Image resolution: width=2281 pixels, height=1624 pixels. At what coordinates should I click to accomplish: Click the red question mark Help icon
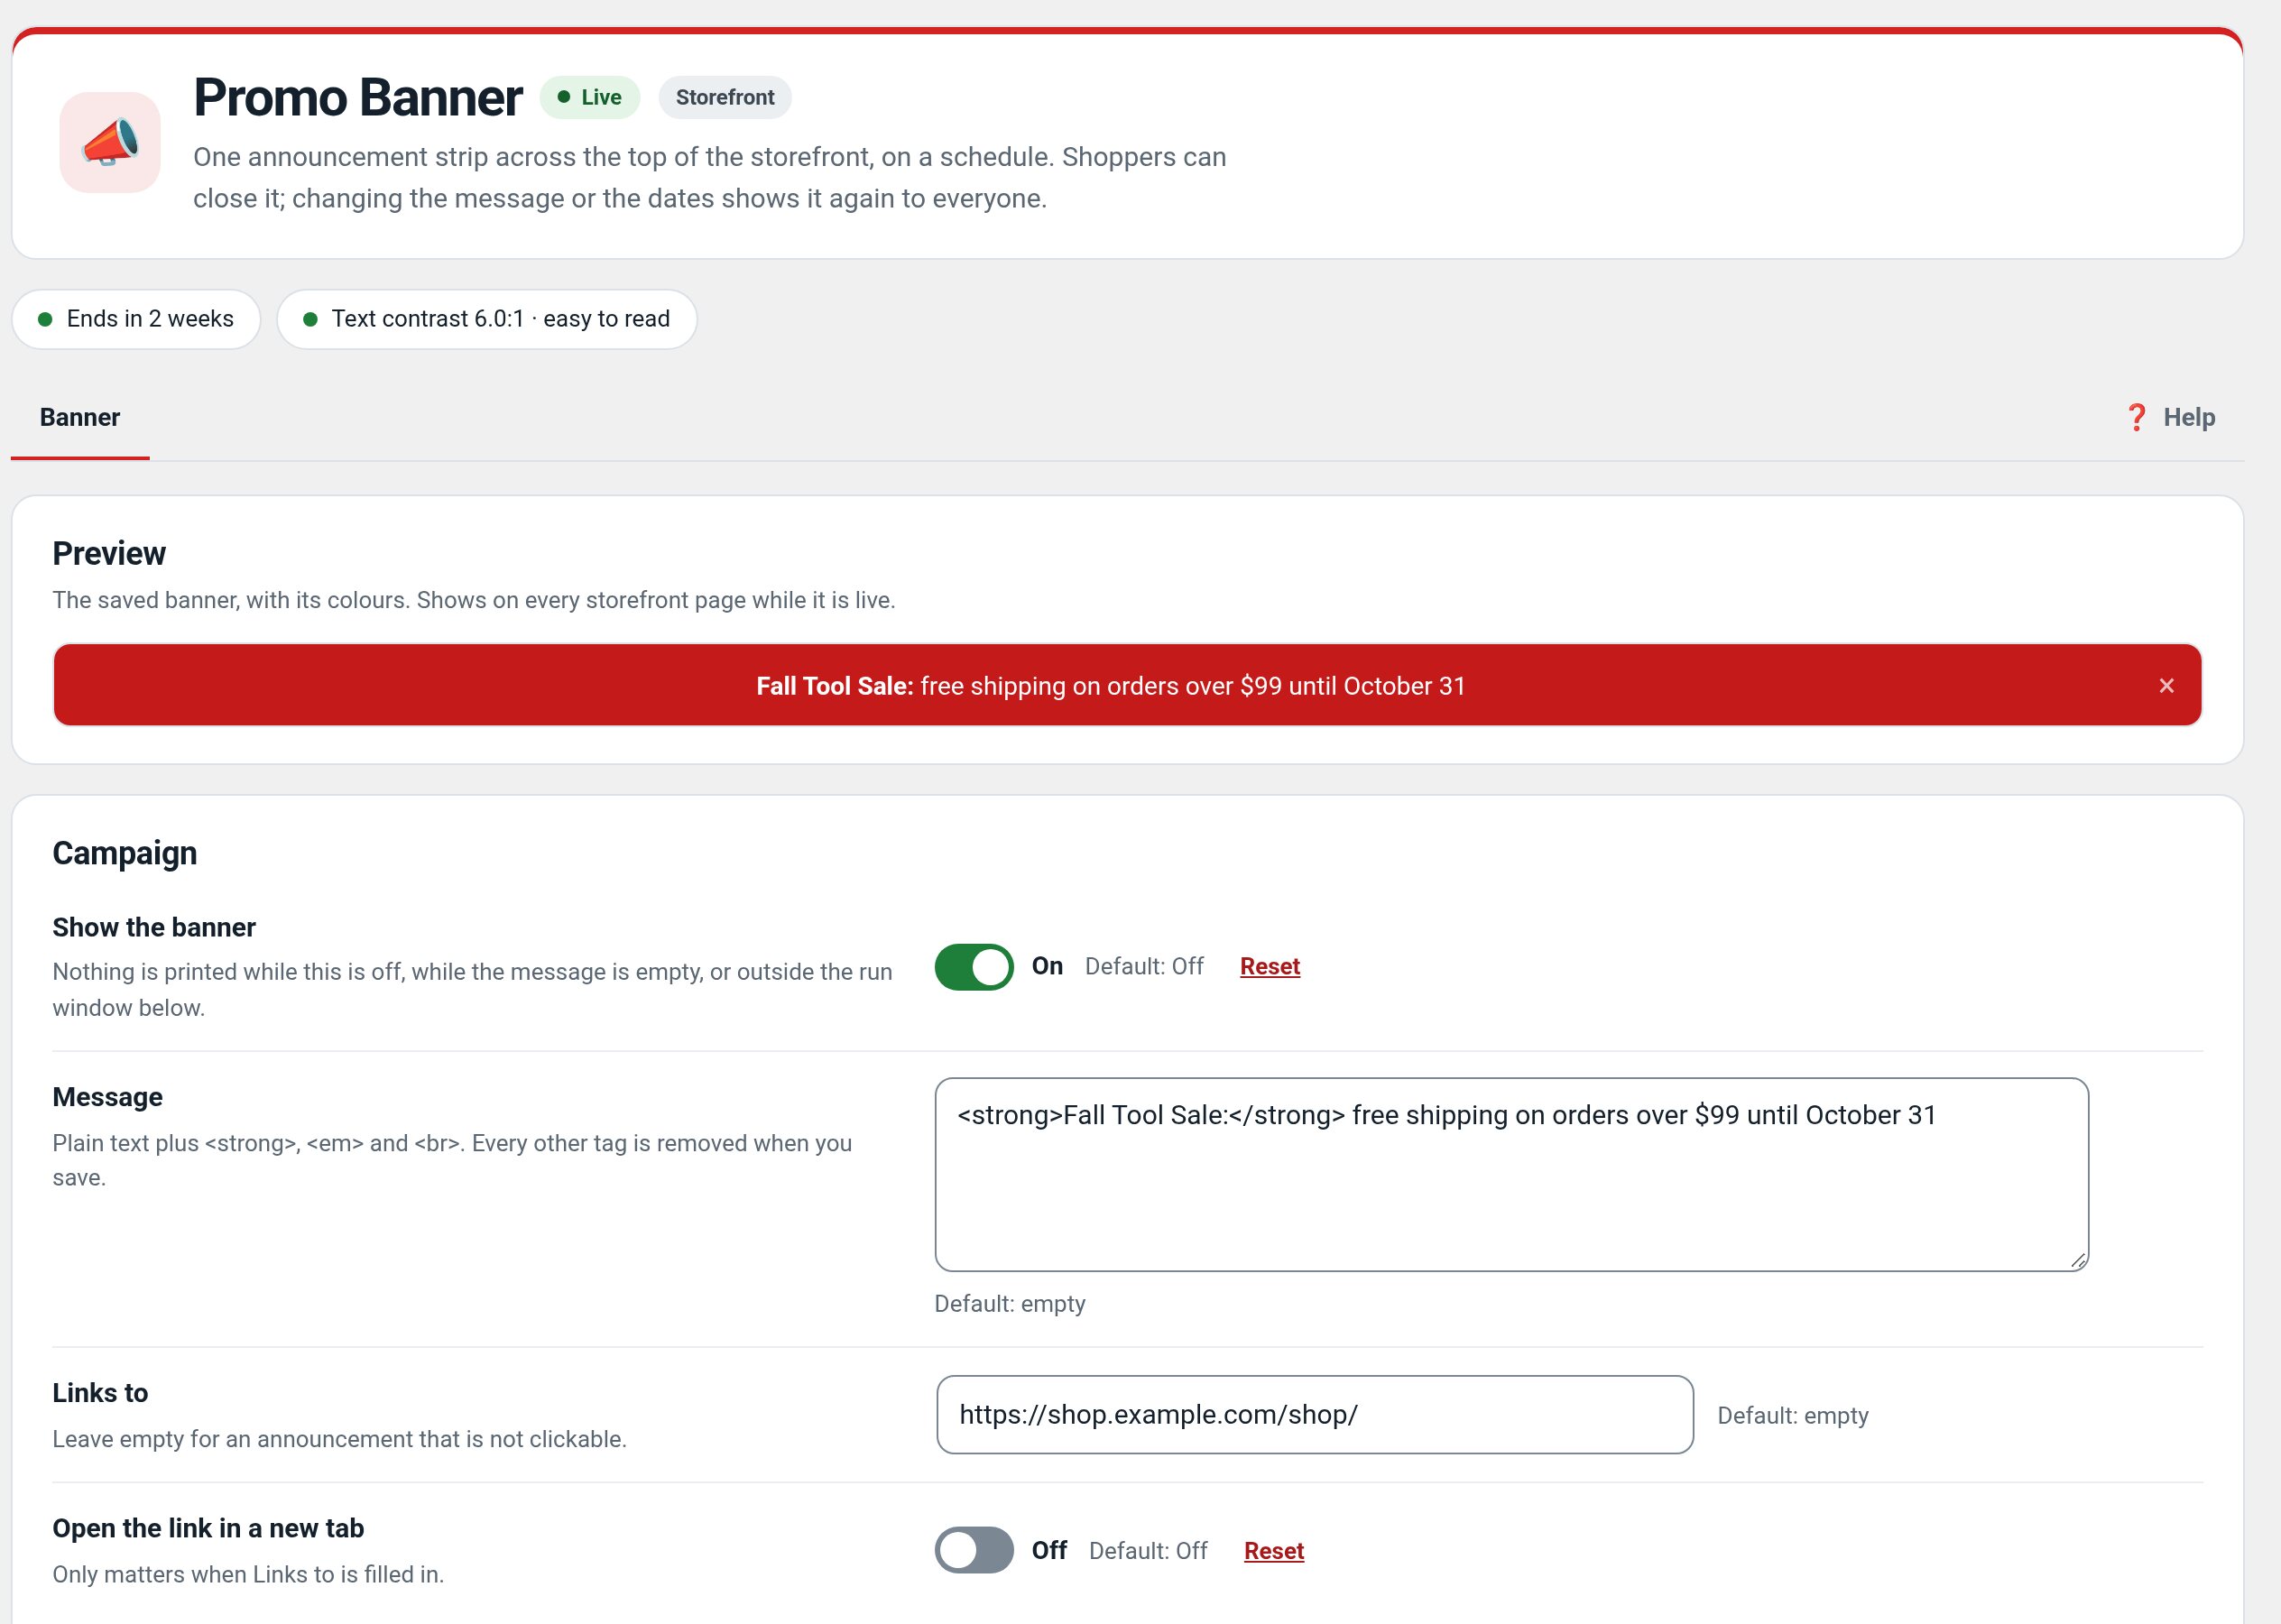click(2136, 417)
